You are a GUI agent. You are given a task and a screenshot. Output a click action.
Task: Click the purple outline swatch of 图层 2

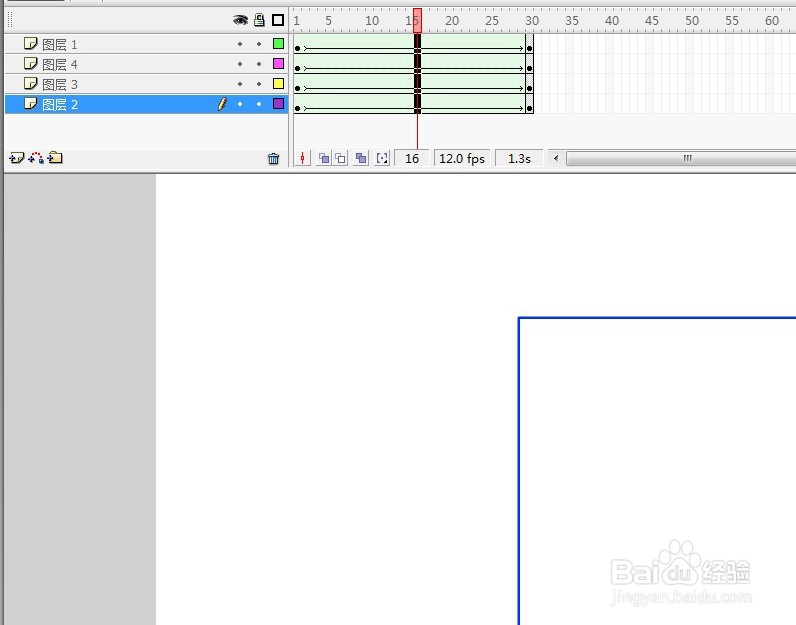[x=278, y=104]
